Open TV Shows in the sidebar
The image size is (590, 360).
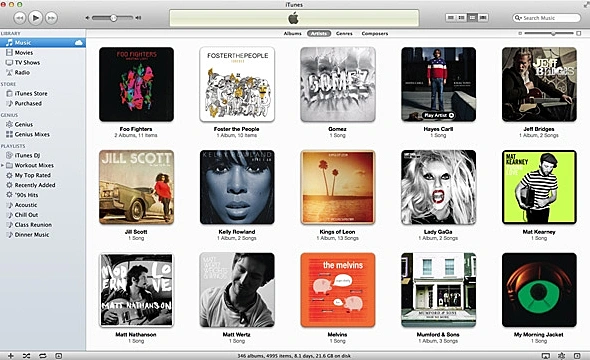tap(27, 62)
